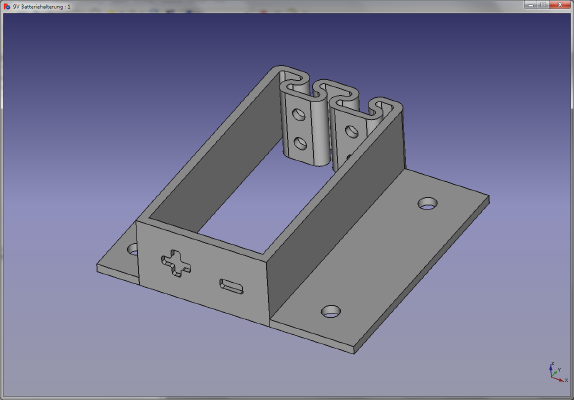Select the front mounting hole on the right flange
The width and height of the screenshot is (574, 400).
click(x=331, y=311)
